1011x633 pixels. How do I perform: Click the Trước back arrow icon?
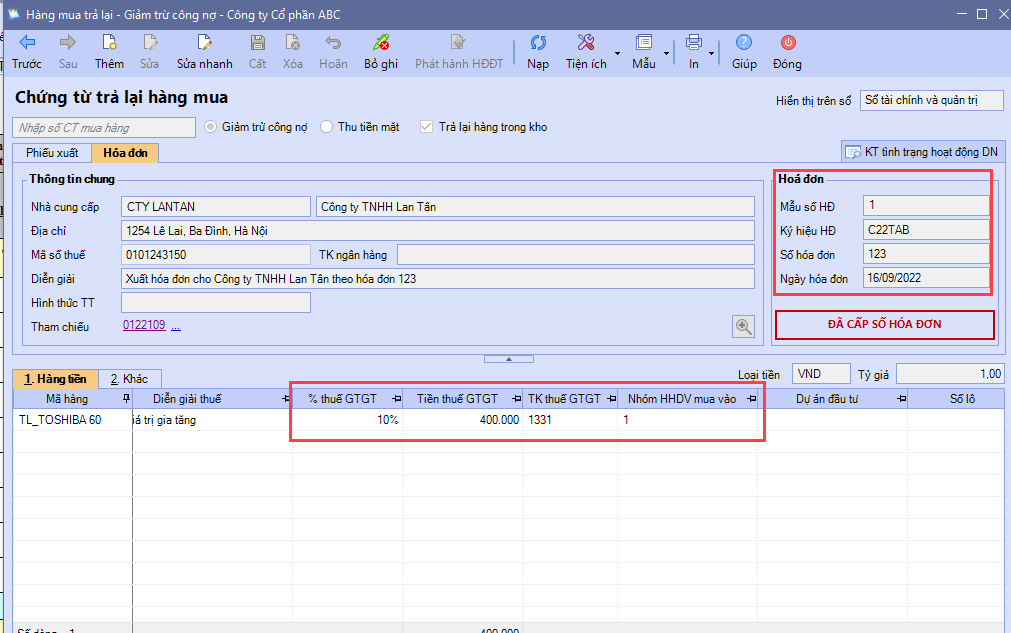(x=27, y=43)
